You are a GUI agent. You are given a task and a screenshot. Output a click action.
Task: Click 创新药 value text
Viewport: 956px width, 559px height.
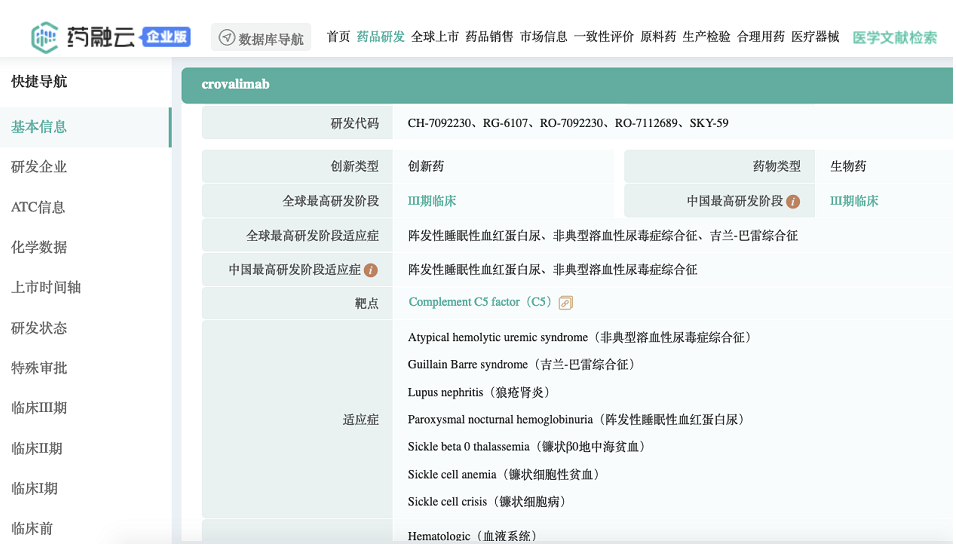[426, 166]
